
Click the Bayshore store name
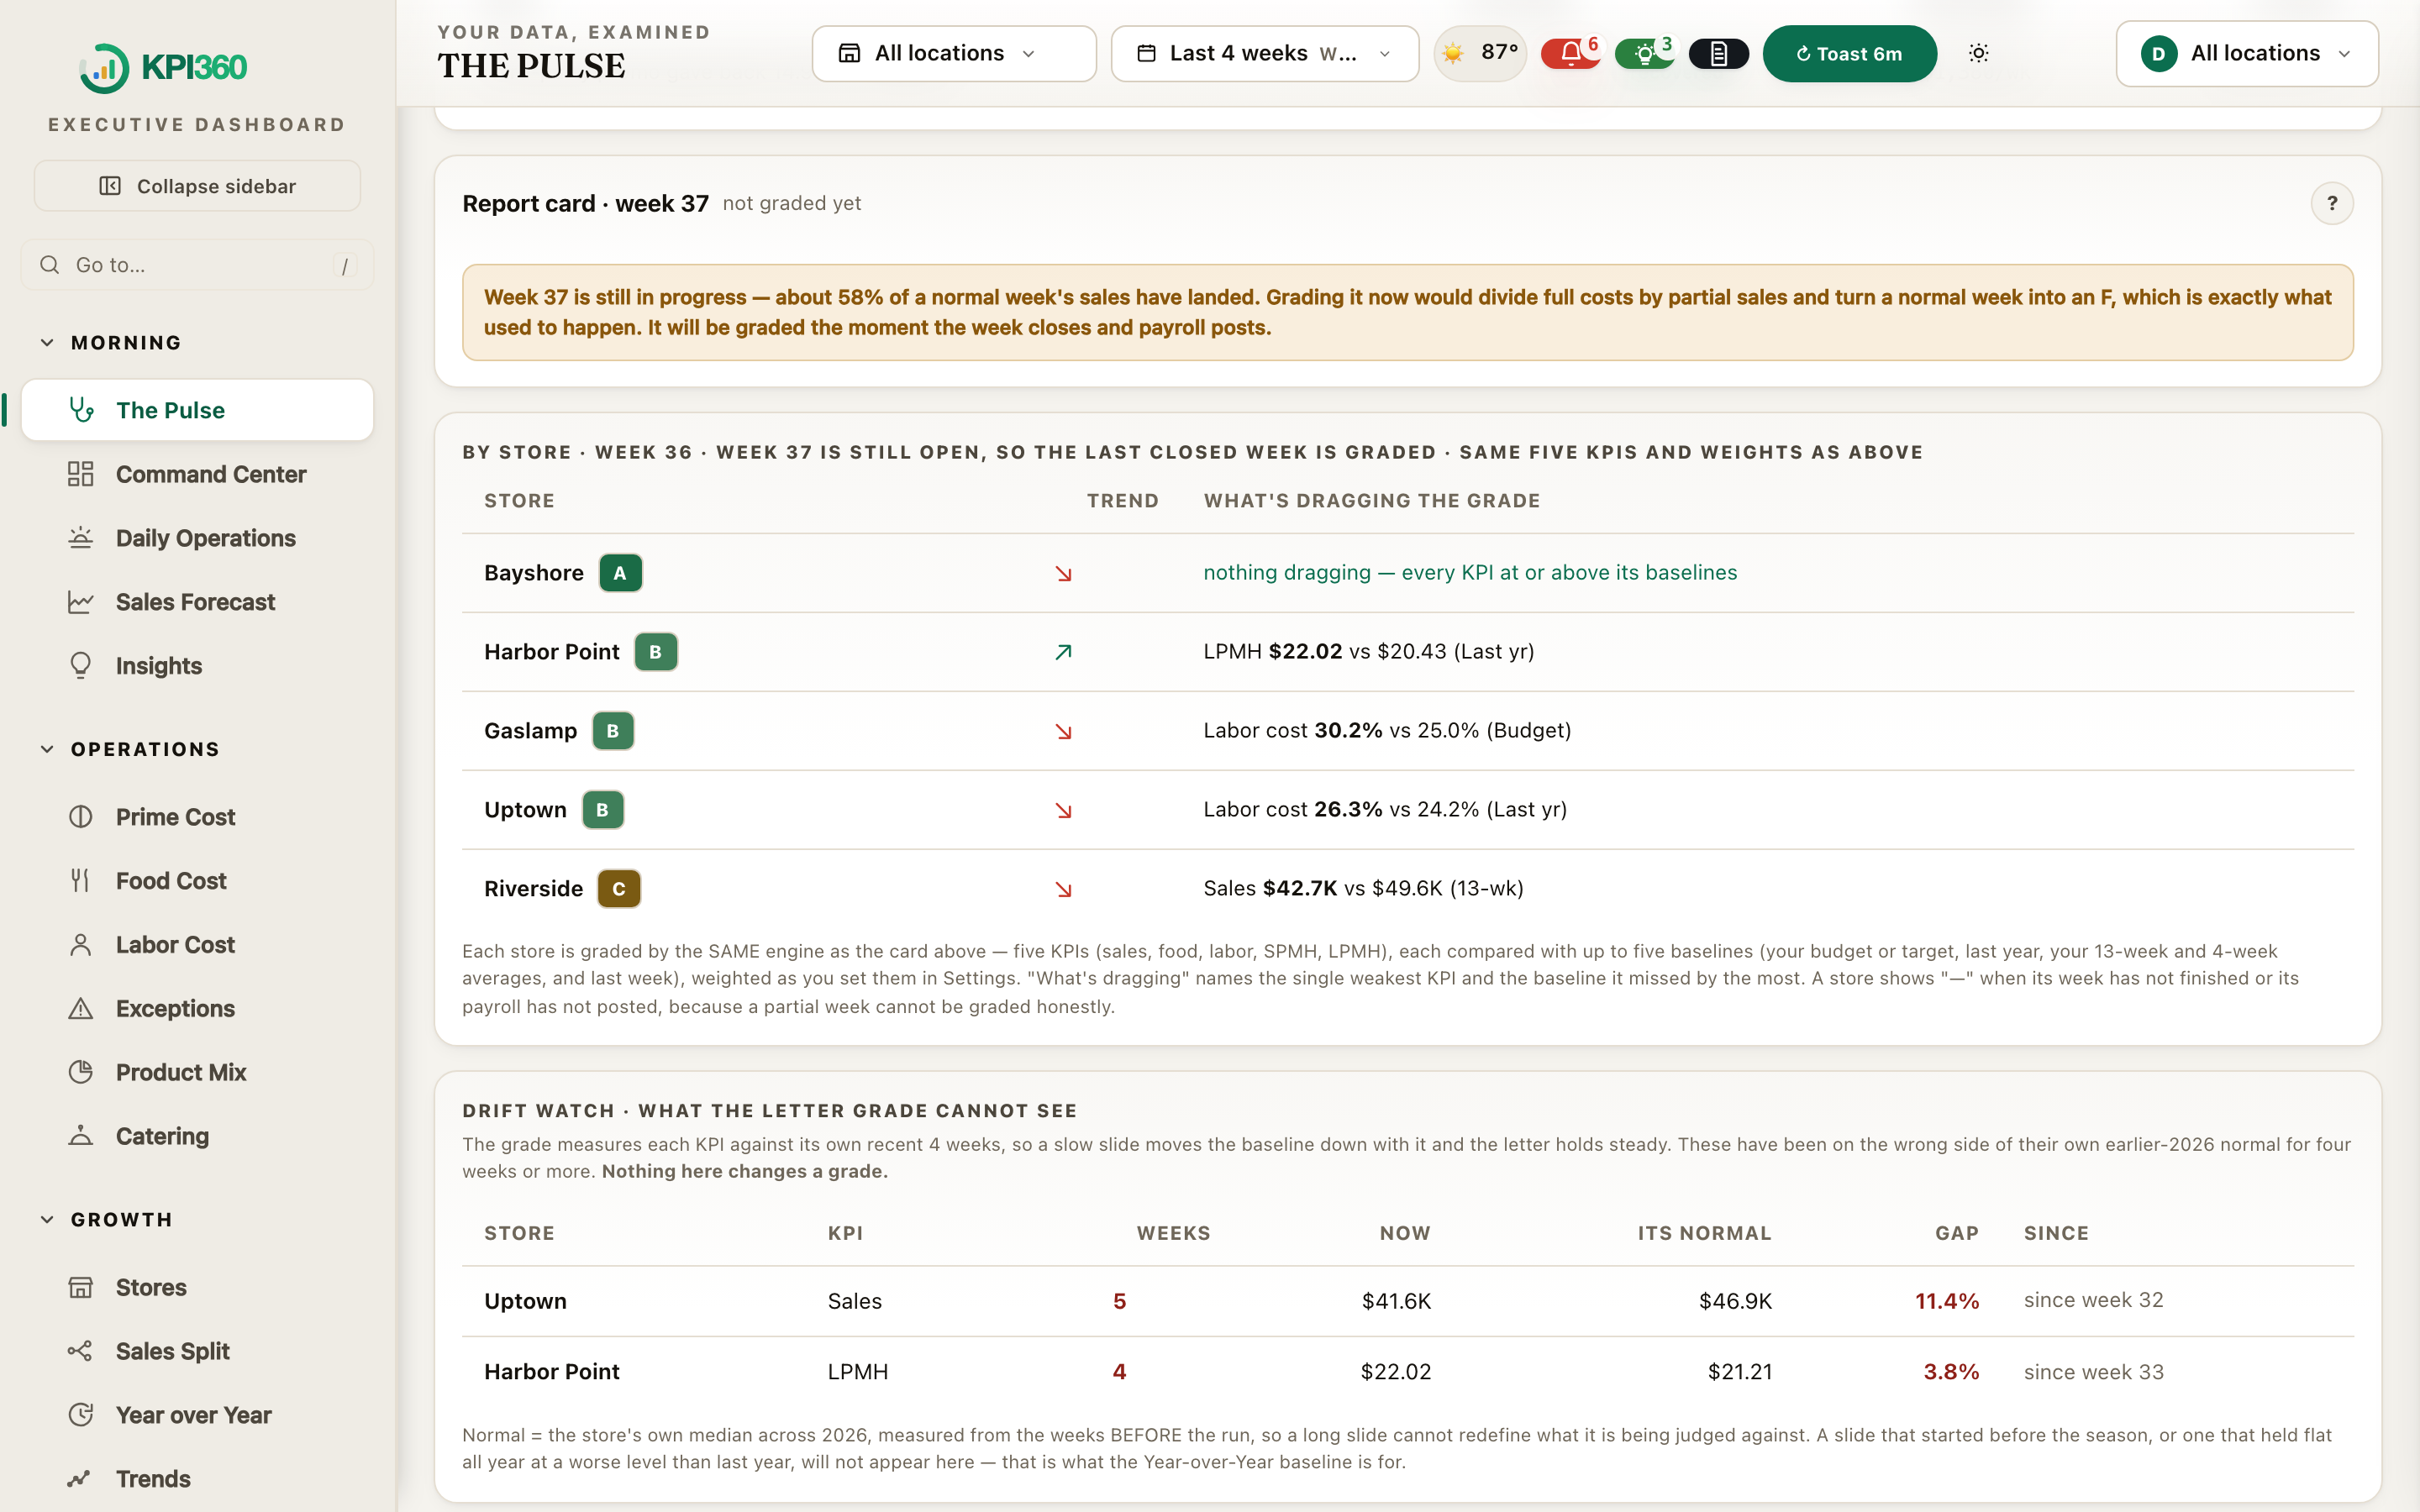click(534, 573)
